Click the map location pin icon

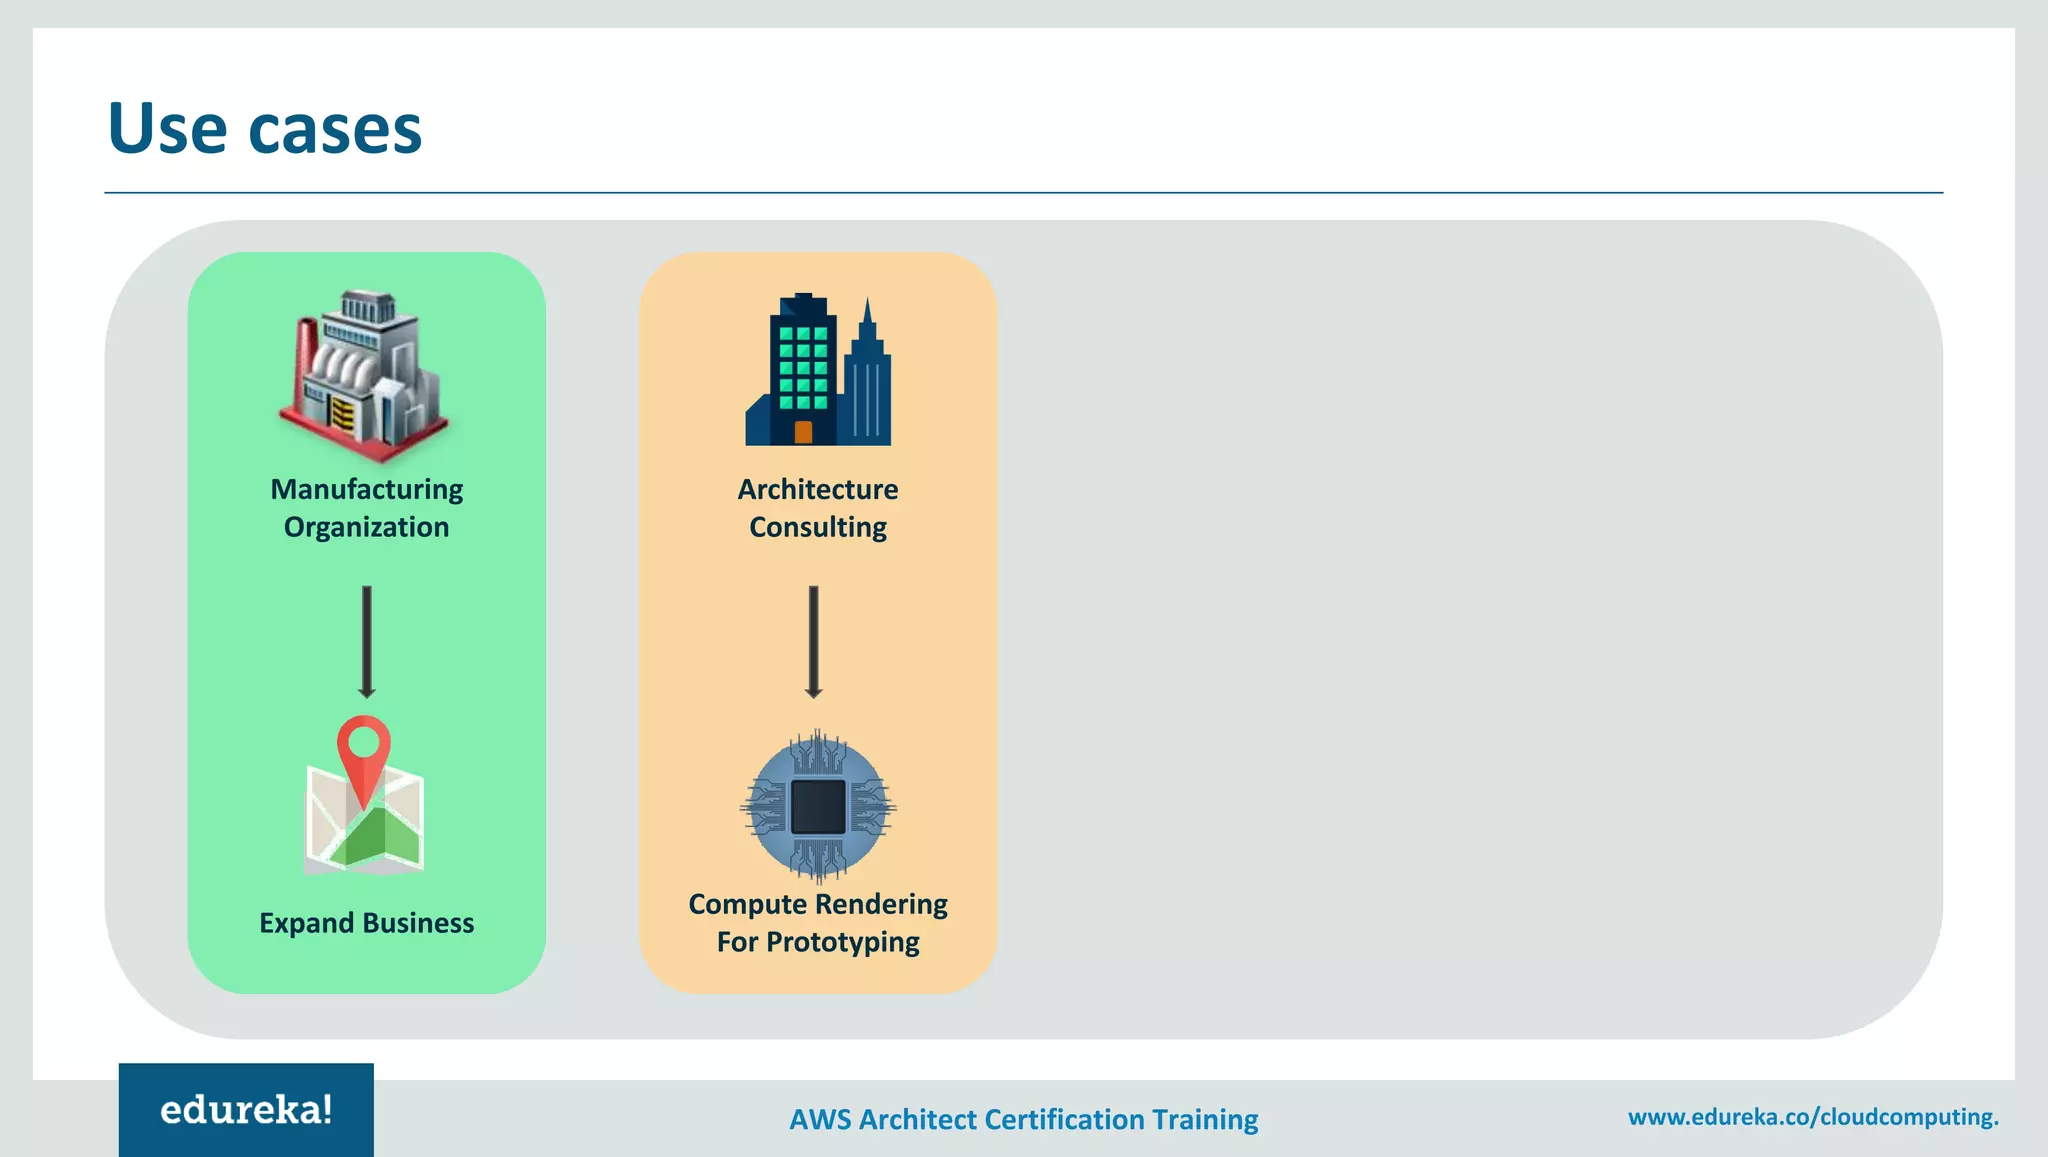pos(364,795)
